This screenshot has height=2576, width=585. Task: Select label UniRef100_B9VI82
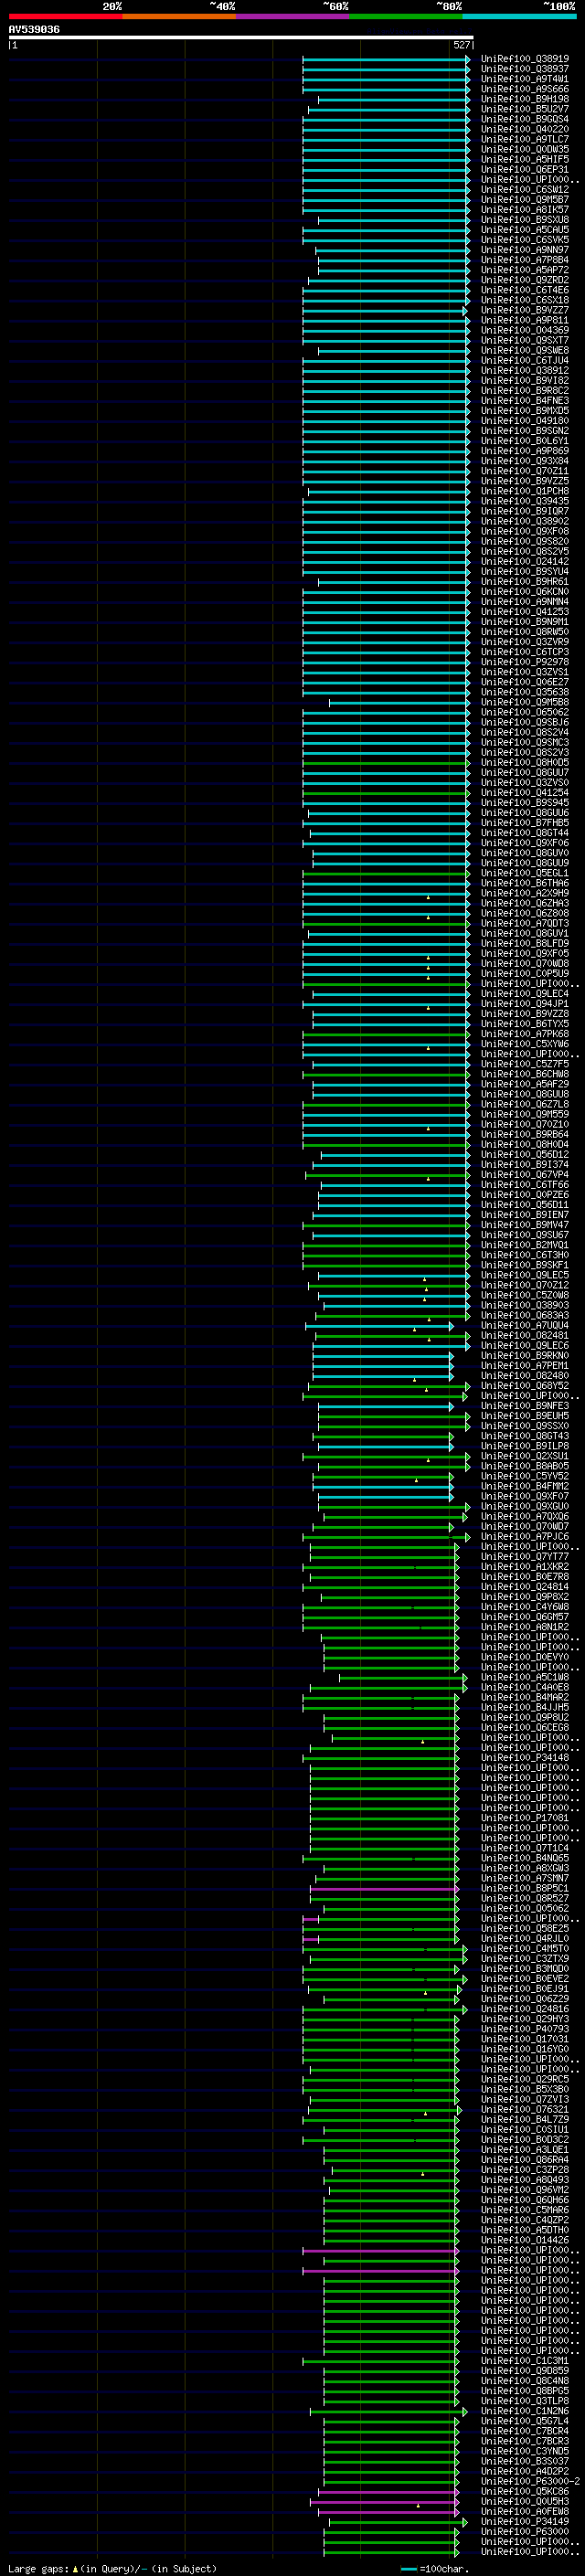[524, 380]
